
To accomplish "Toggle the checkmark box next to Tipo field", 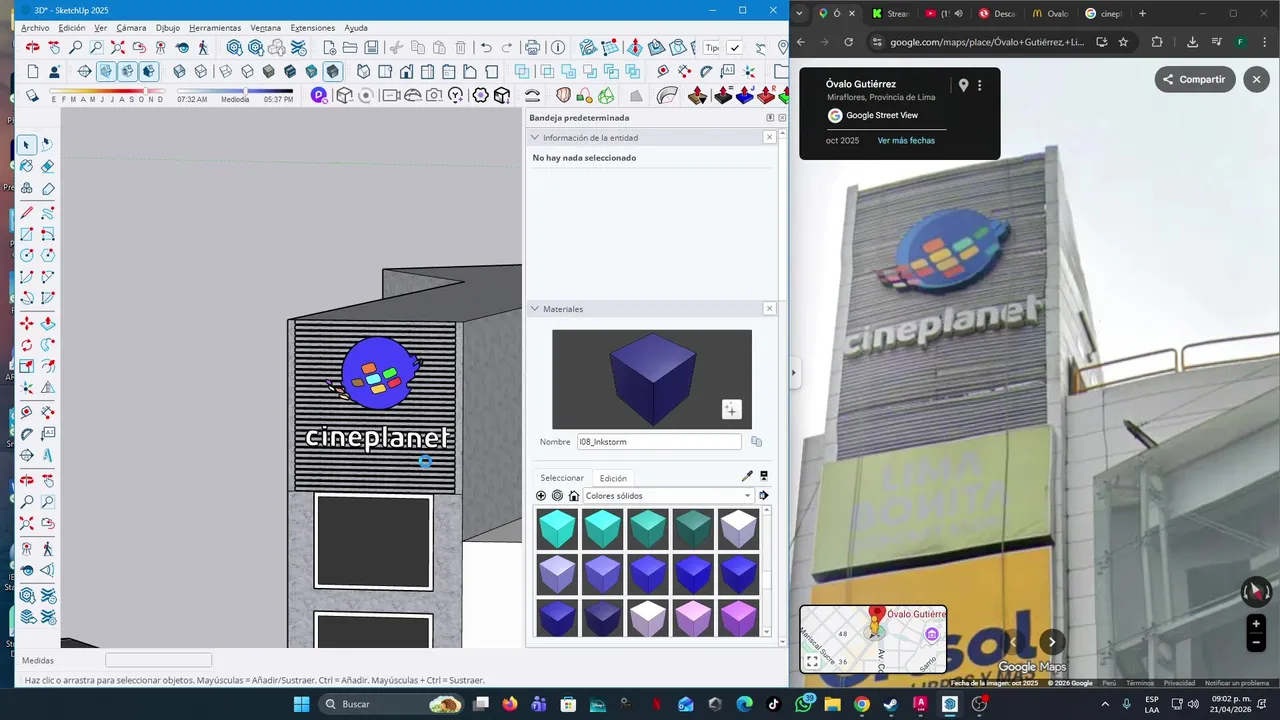I will 734,47.
